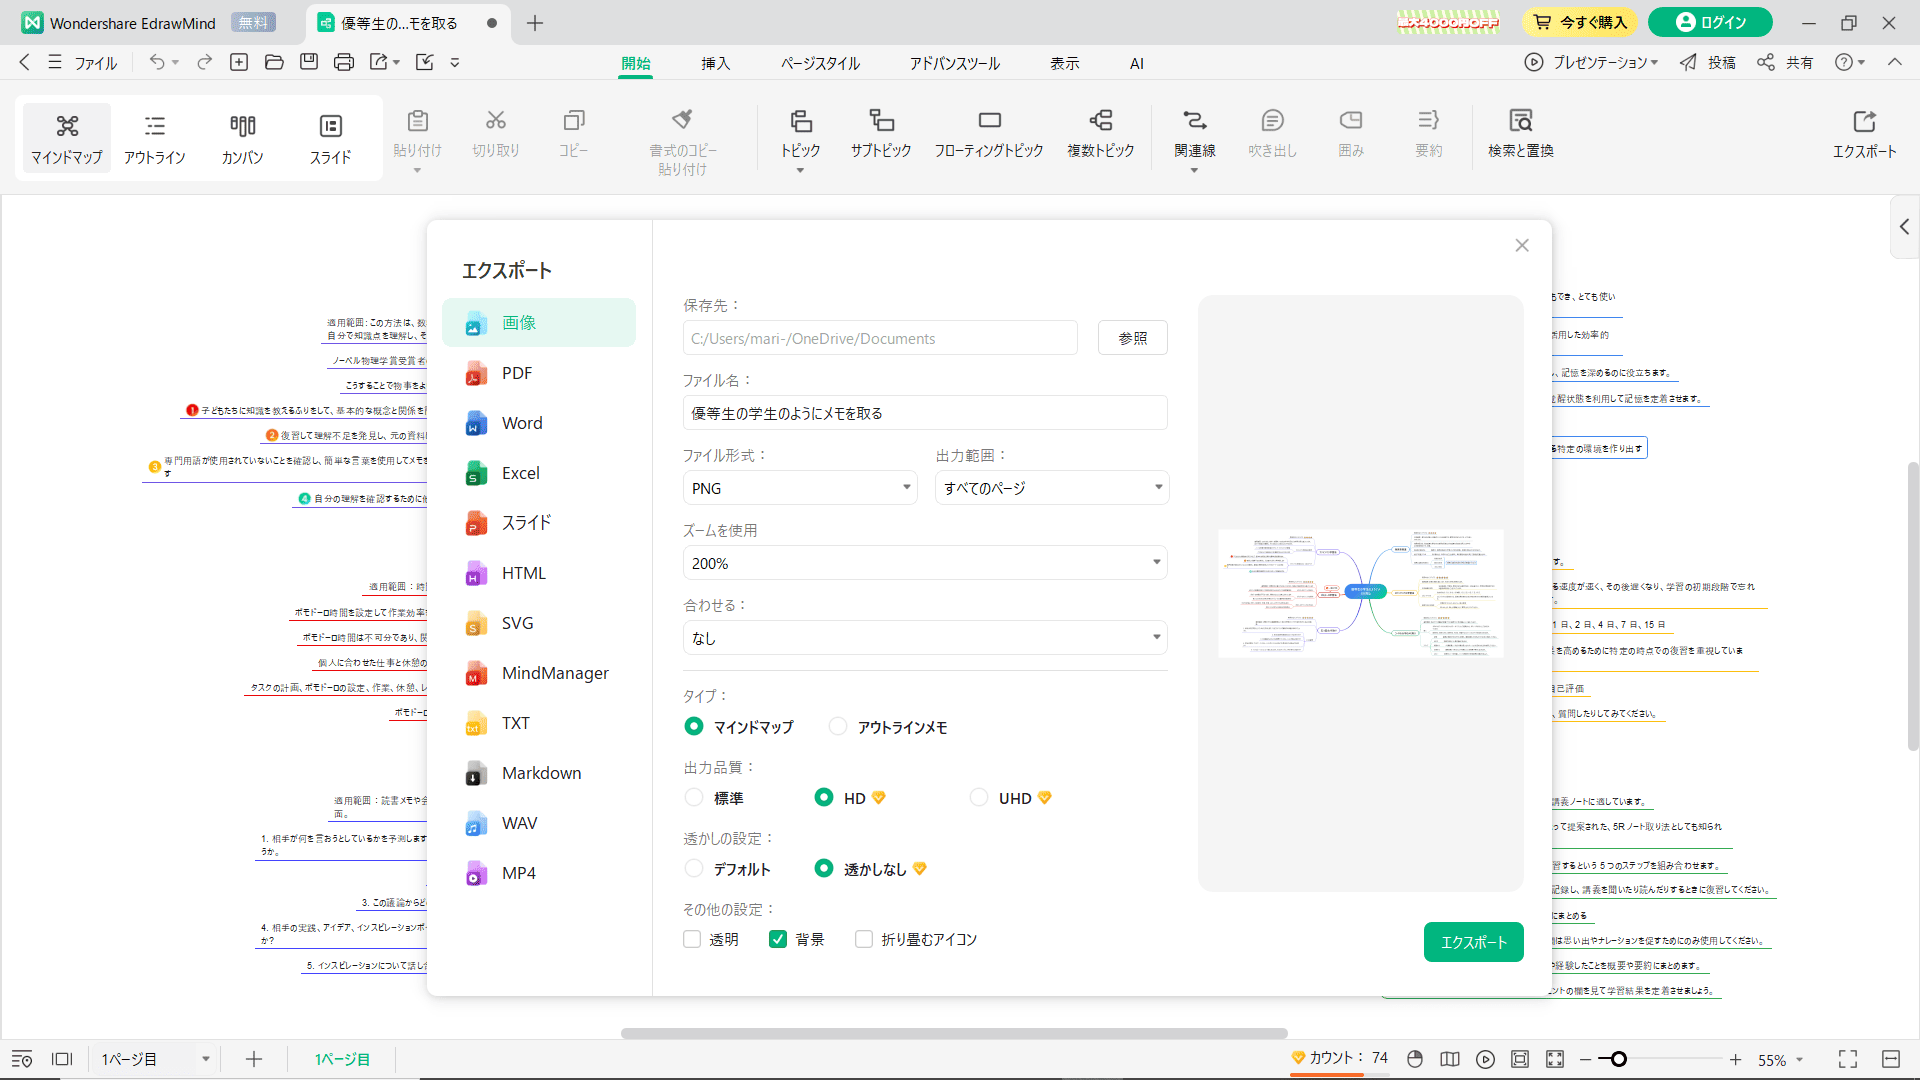Expand the Topic ribbon dropdown arrow
The height and width of the screenshot is (1080, 1920).
tap(800, 171)
